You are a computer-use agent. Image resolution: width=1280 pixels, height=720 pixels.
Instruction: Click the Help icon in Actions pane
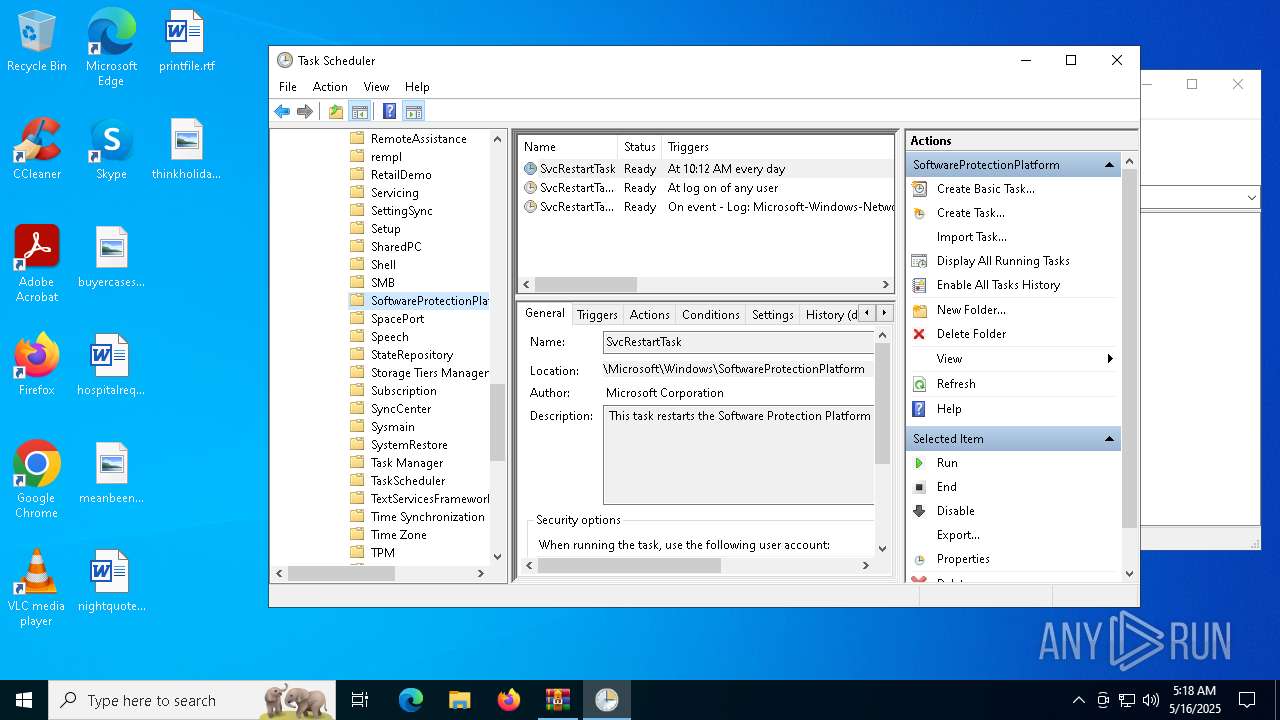(x=919, y=409)
